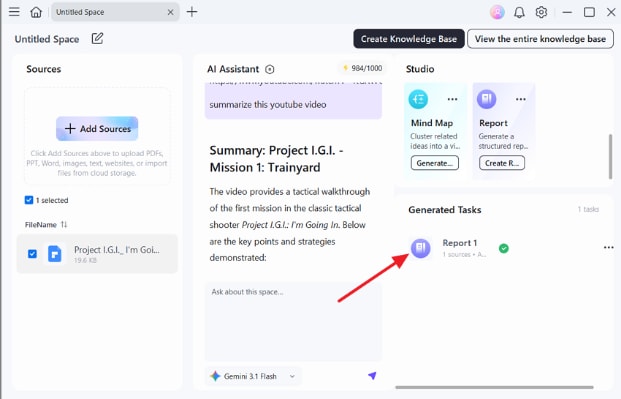Open Report card more options
Image resolution: width=621 pixels, height=399 pixels.
click(521, 99)
